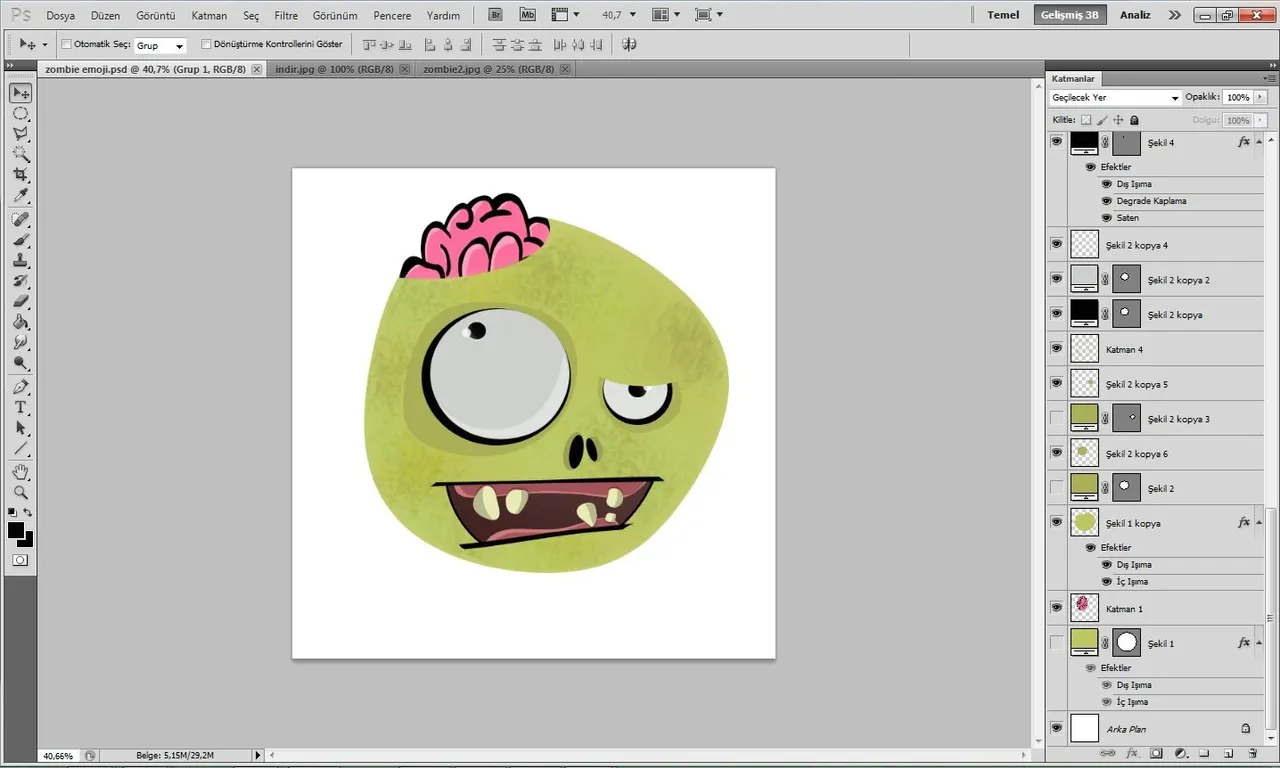The width and height of the screenshot is (1280, 768).
Task: Show the hidden Şekil 2 kopya 3 layer
Action: [x=1056, y=418]
